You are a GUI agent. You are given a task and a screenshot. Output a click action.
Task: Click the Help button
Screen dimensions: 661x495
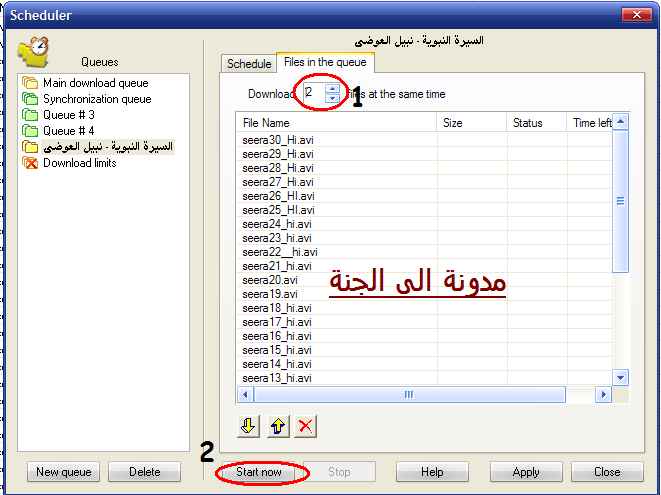(x=432, y=472)
